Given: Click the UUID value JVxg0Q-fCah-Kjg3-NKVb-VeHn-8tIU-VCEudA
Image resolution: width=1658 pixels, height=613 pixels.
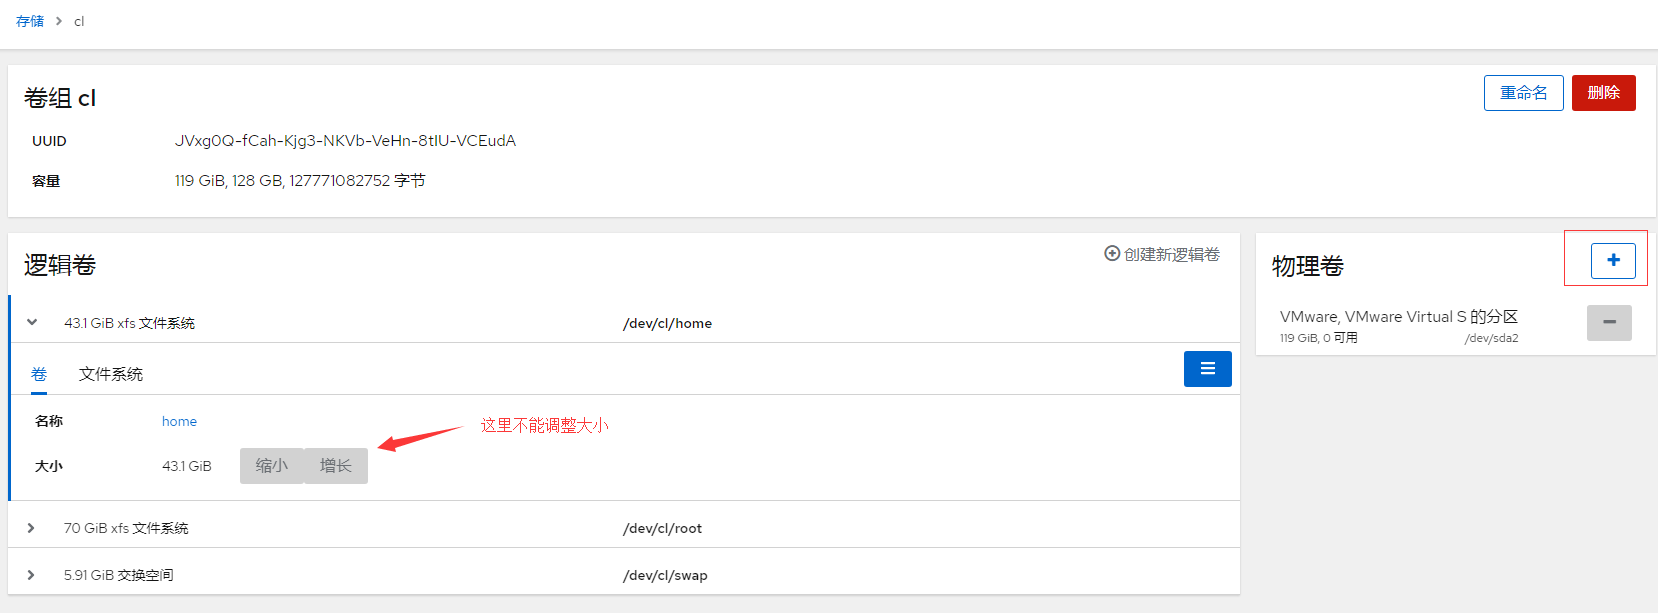Looking at the screenshot, I should (x=345, y=141).
